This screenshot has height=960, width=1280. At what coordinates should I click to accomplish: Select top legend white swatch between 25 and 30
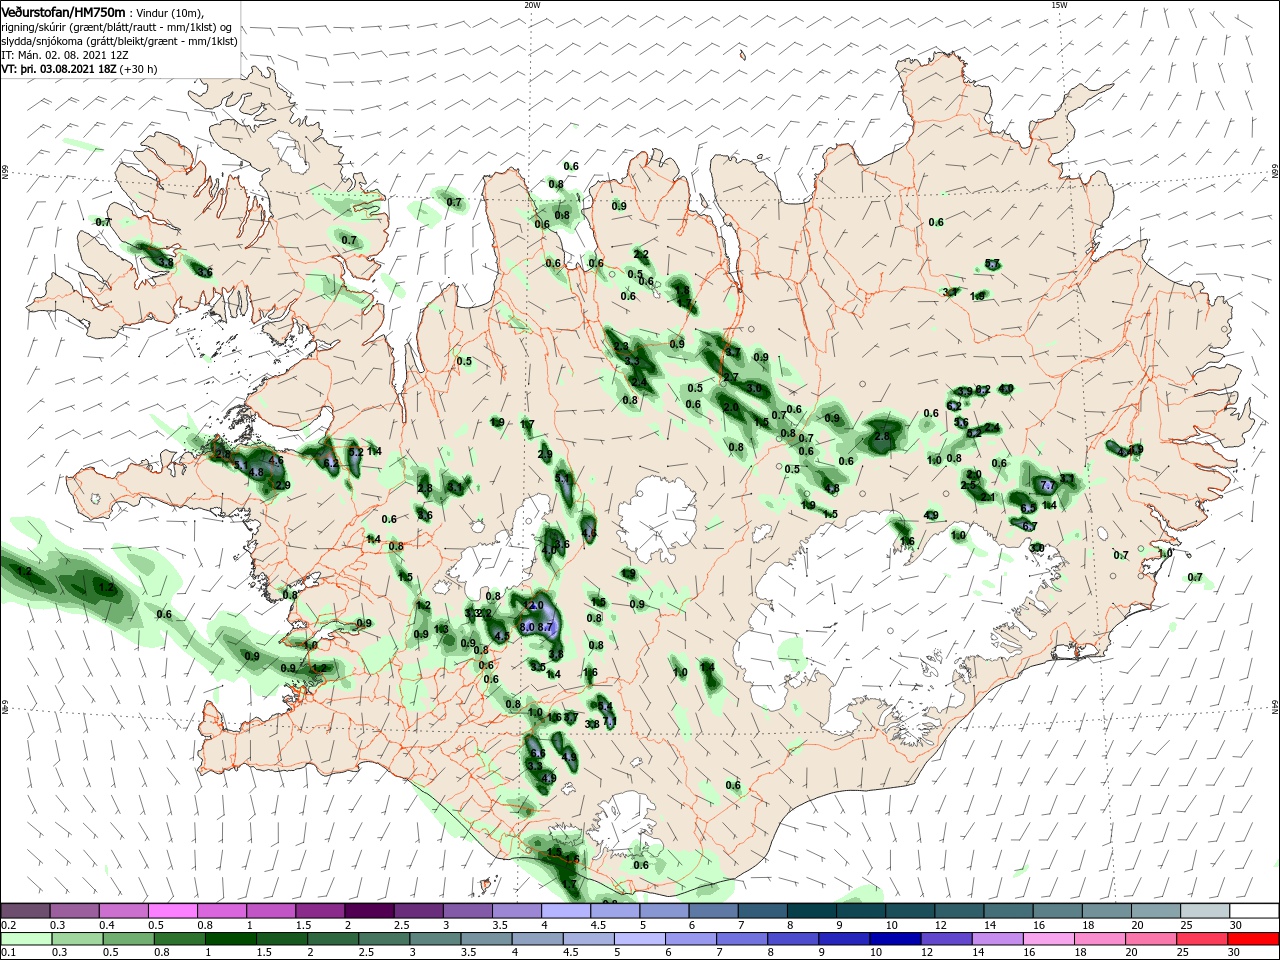[x=1205, y=910]
